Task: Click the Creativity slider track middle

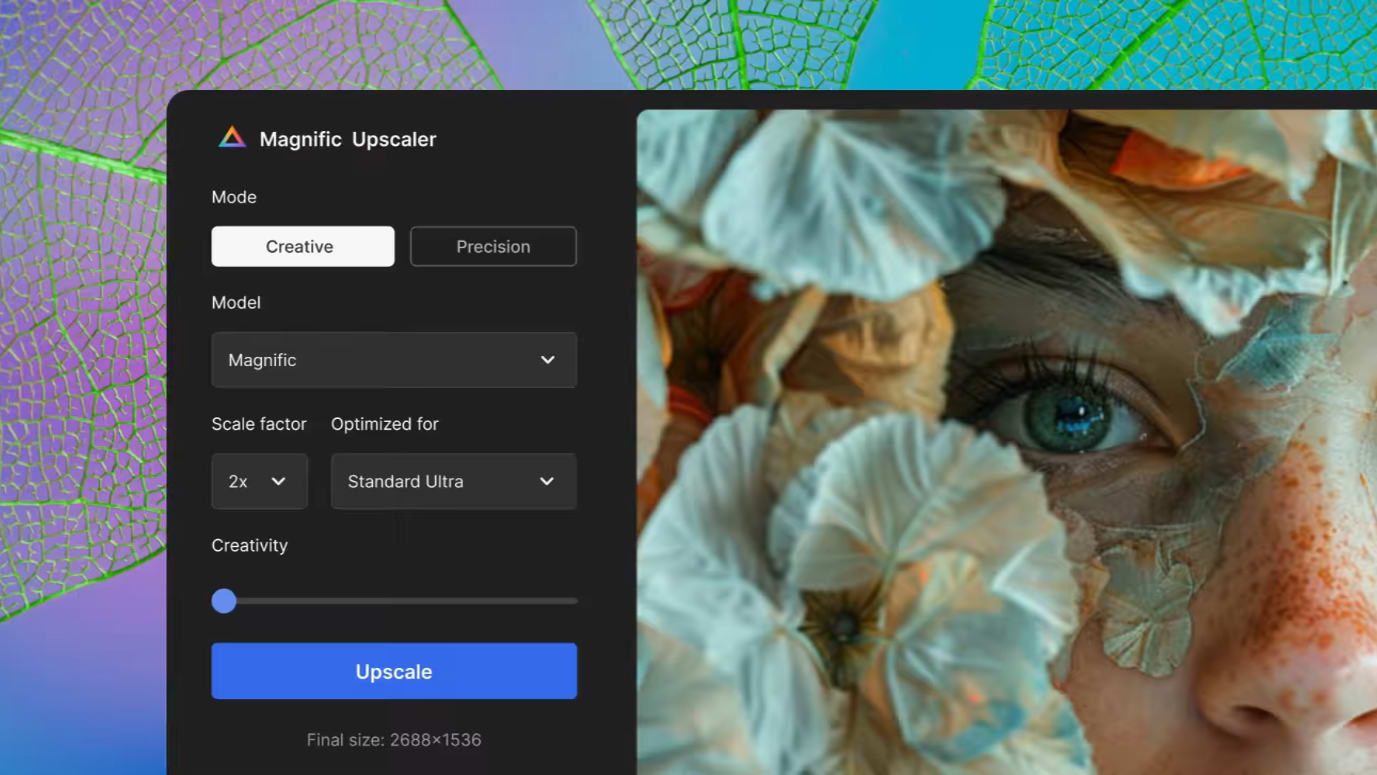Action: (394, 601)
